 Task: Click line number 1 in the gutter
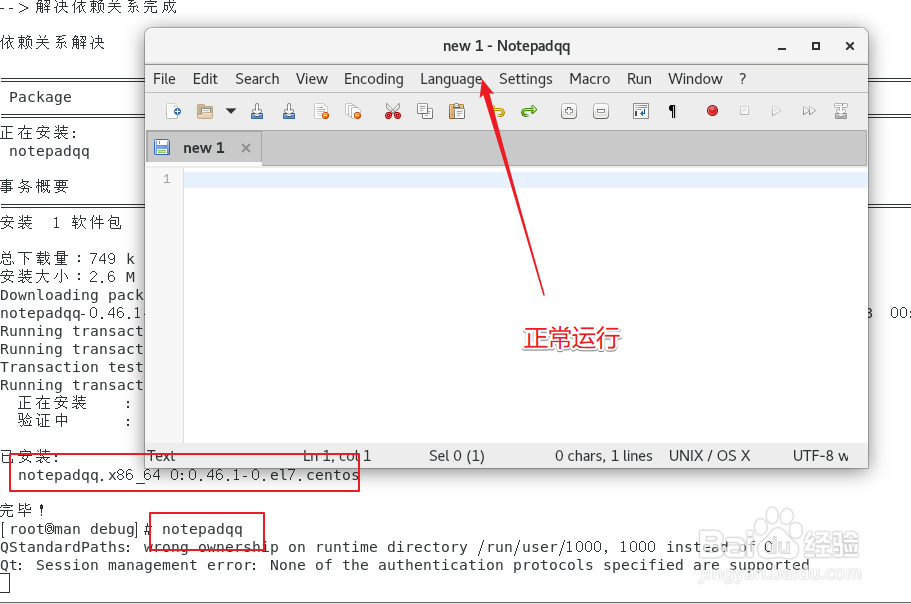(167, 179)
